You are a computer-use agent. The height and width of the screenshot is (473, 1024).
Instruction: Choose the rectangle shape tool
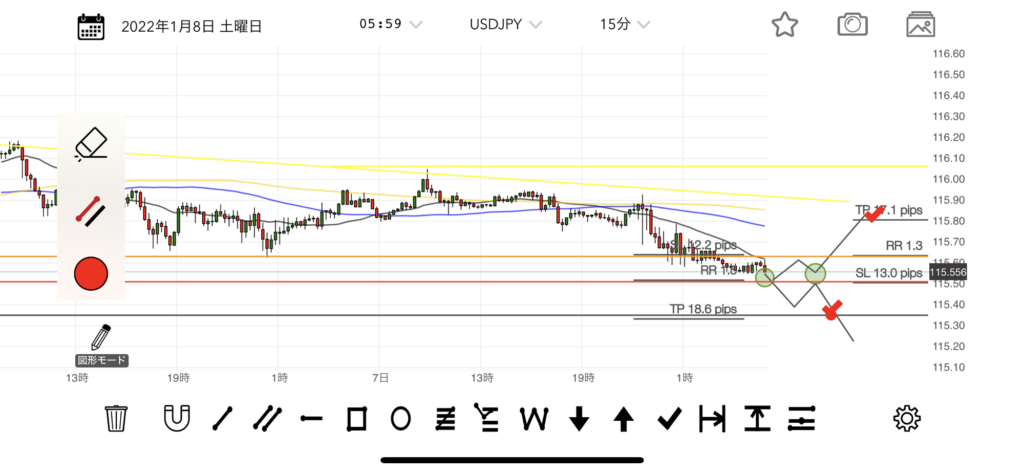coord(355,418)
